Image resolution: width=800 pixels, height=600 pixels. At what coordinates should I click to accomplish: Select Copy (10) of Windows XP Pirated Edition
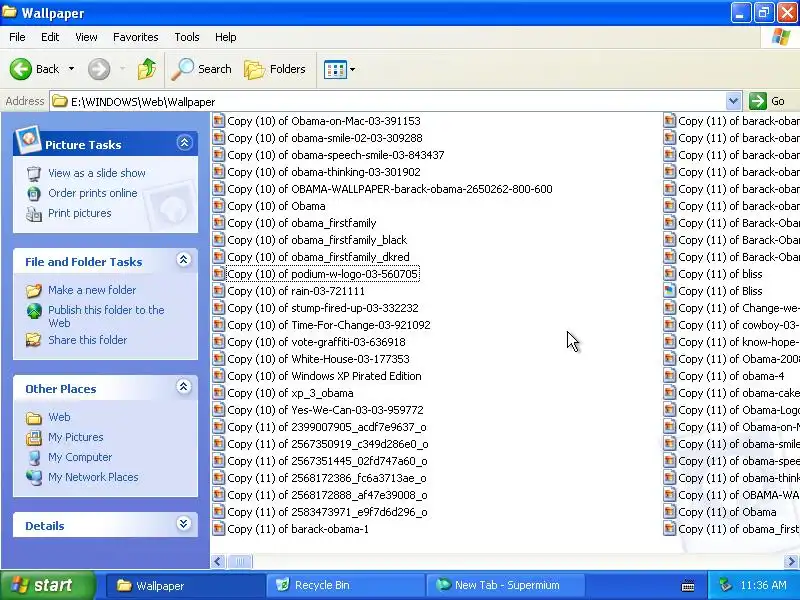pyautogui.click(x=324, y=376)
